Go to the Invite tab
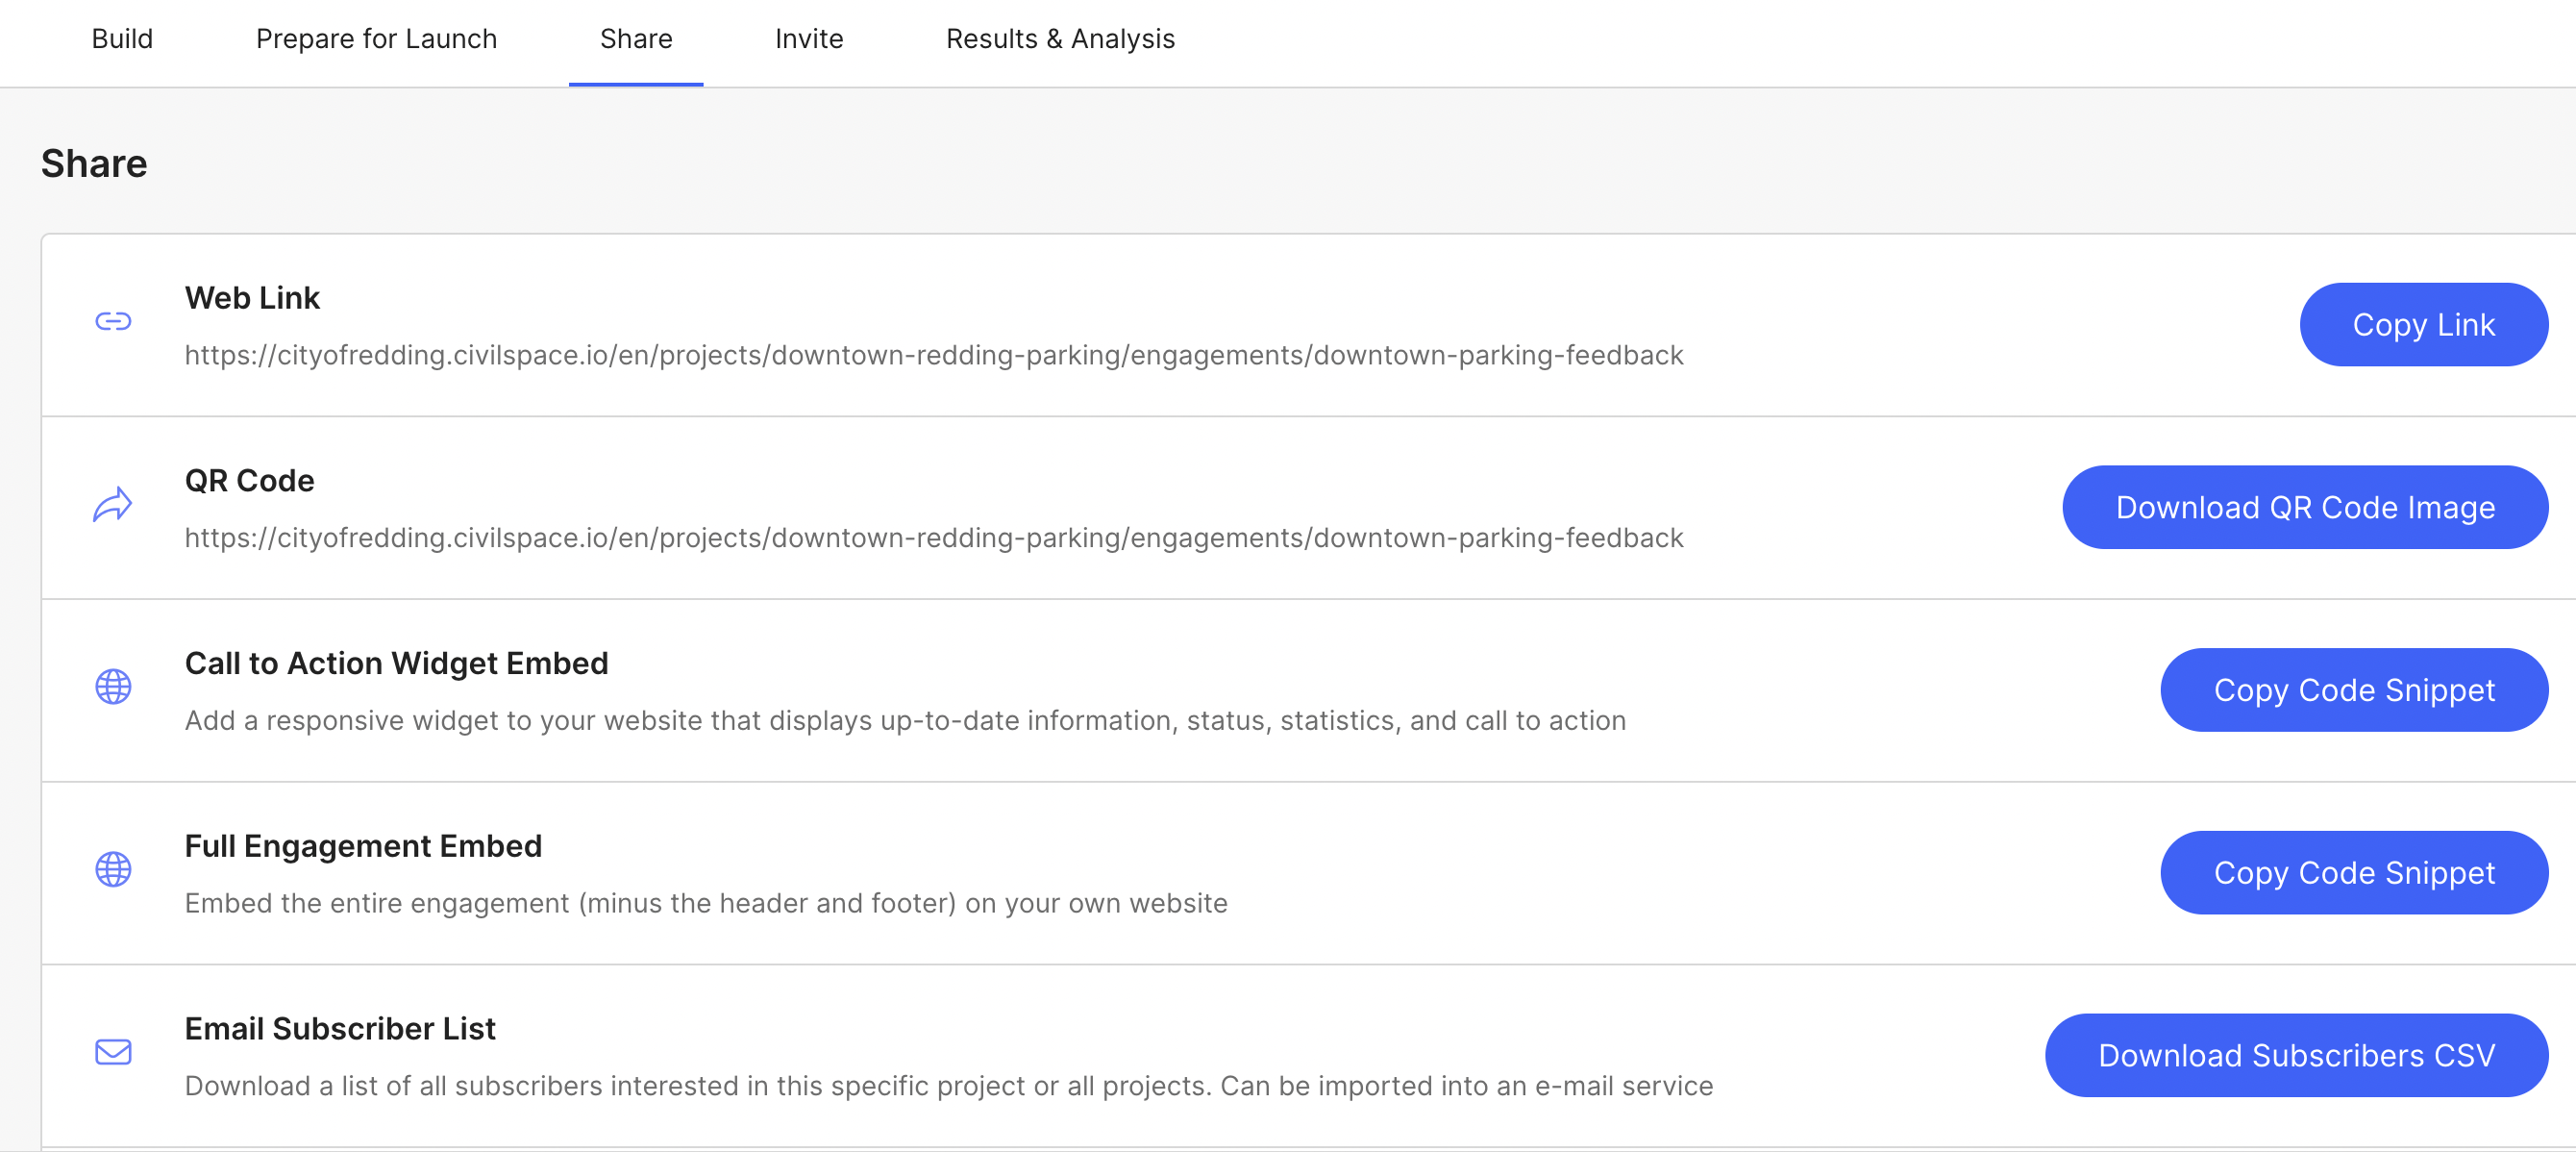 click(x=809, y=39)
